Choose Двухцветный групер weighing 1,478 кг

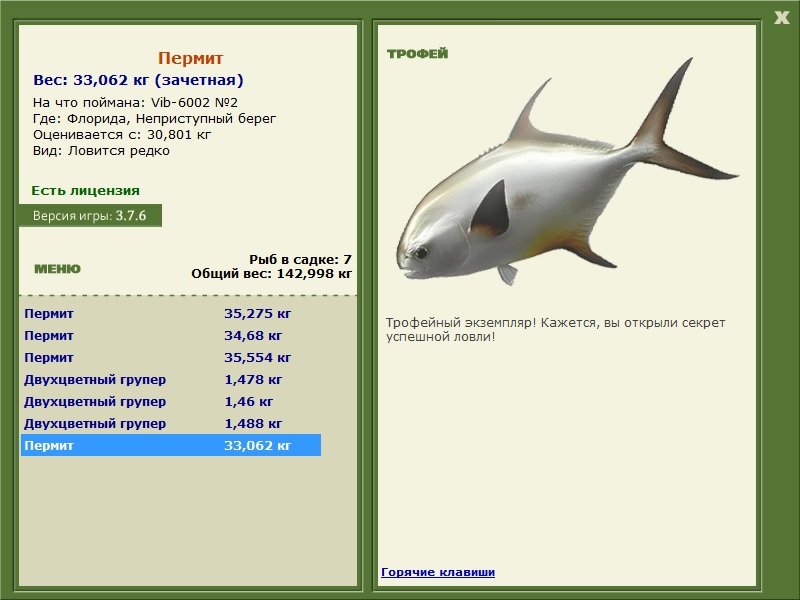click(x=170, y=379)
